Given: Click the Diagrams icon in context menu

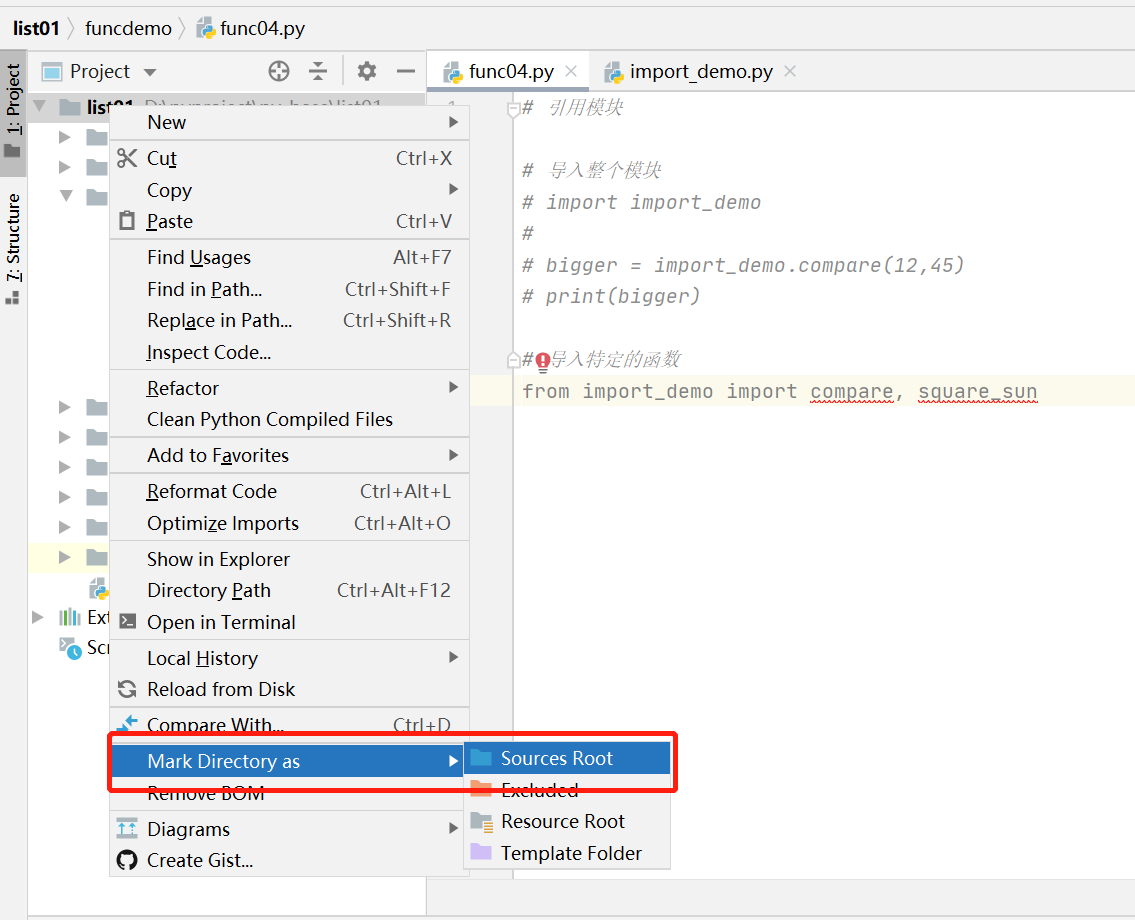Looking at the screenshot, I should pos(127,828).
